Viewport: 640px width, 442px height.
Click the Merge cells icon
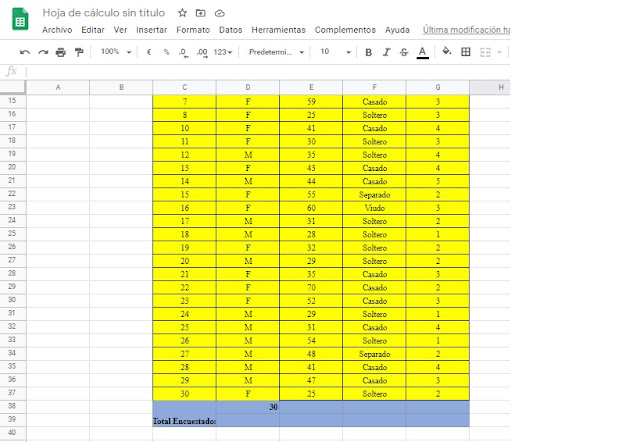click(x=485, y=52)
